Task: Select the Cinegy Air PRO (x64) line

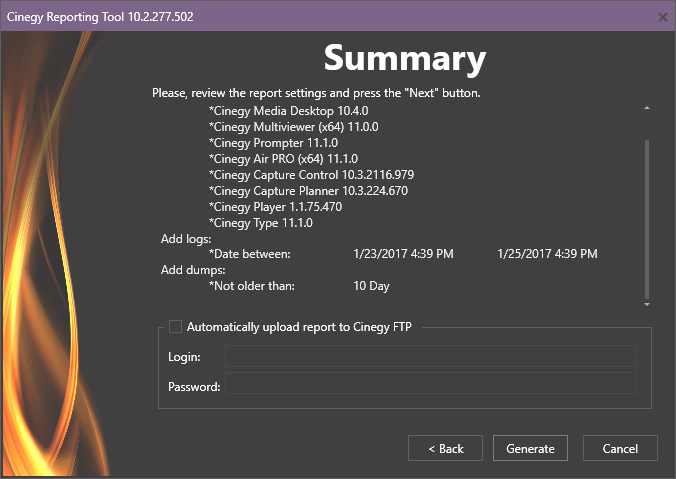Action: [x=283, y=159]
